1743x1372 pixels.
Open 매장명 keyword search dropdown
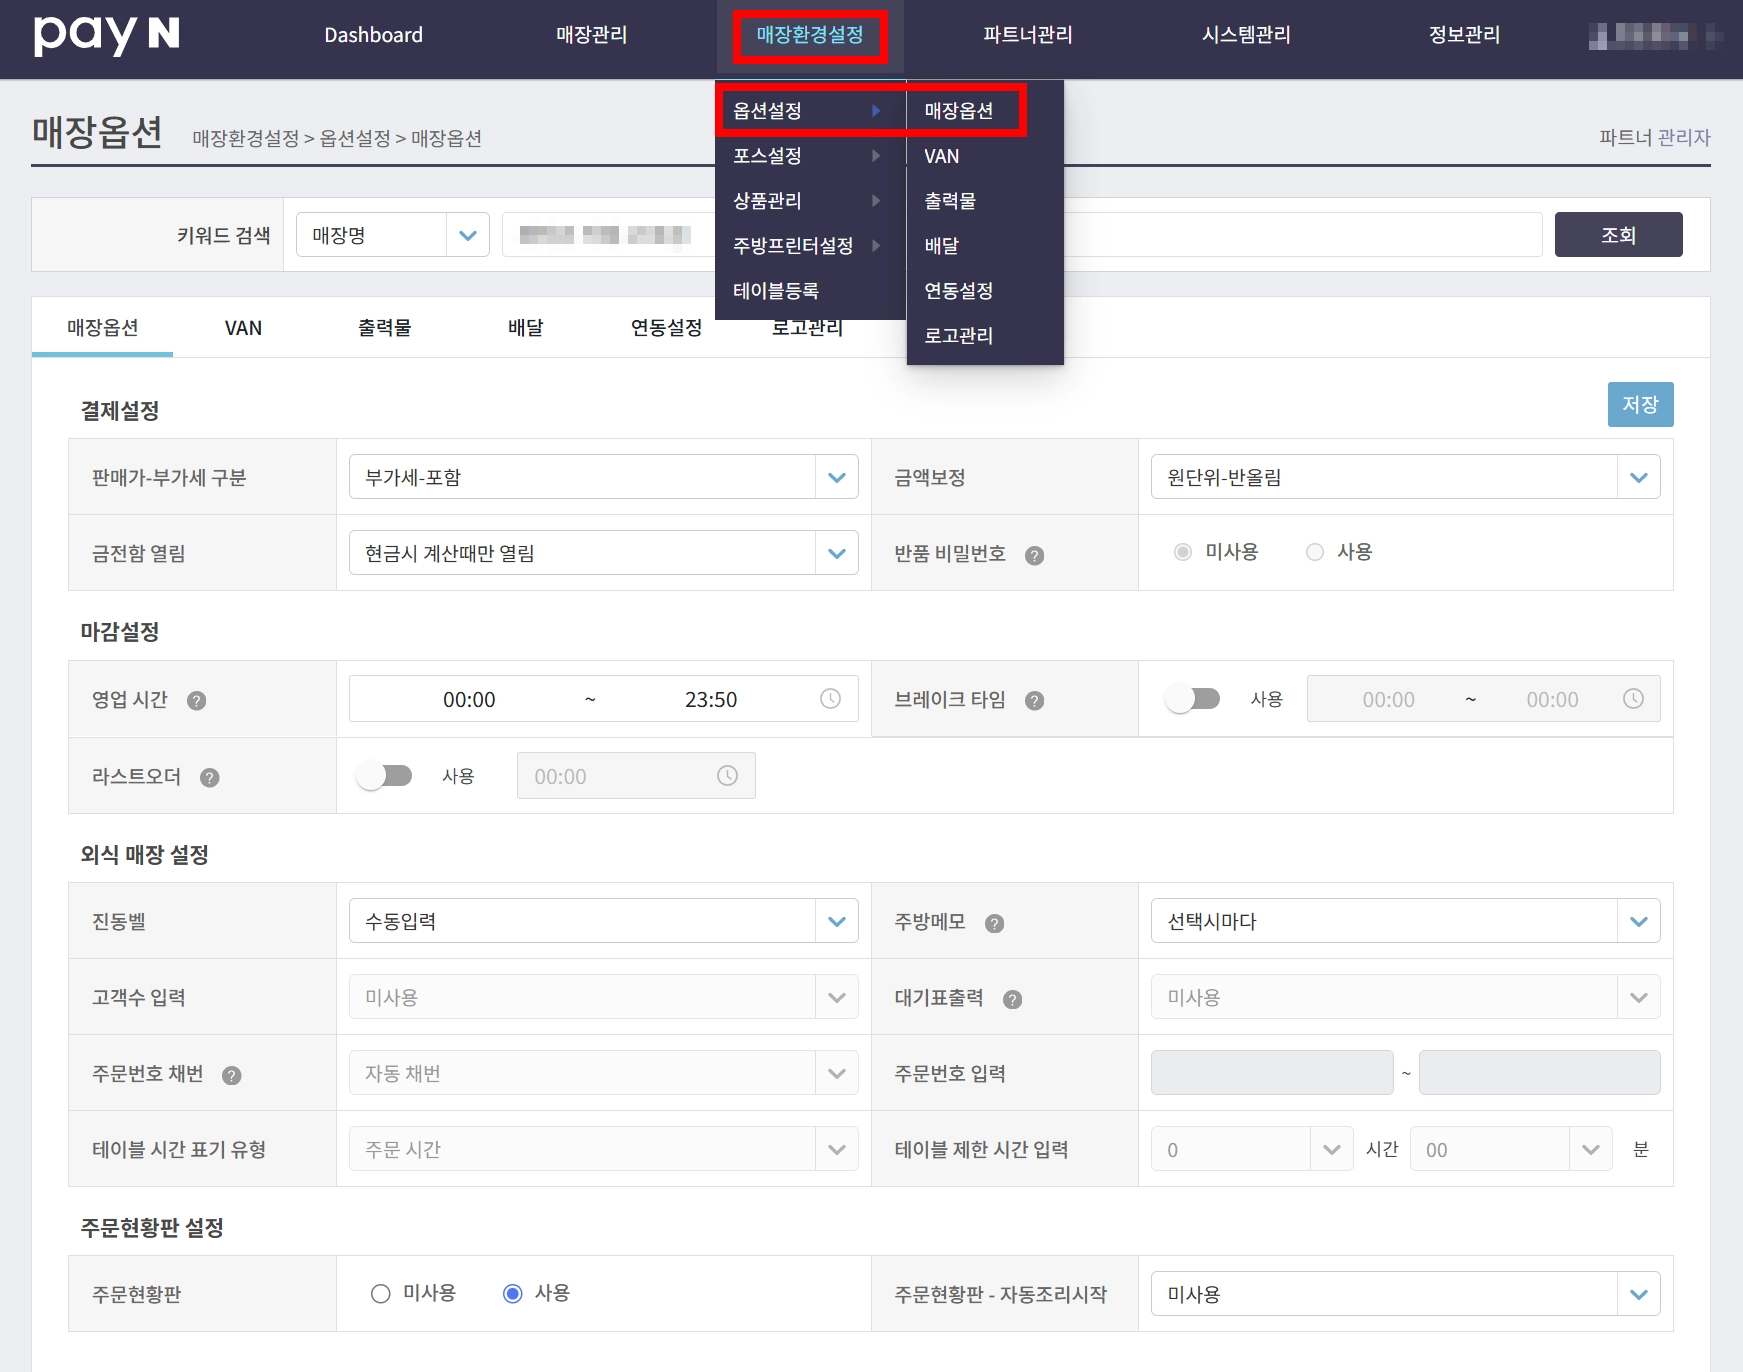pyautogui.click(x=393, y=235)
